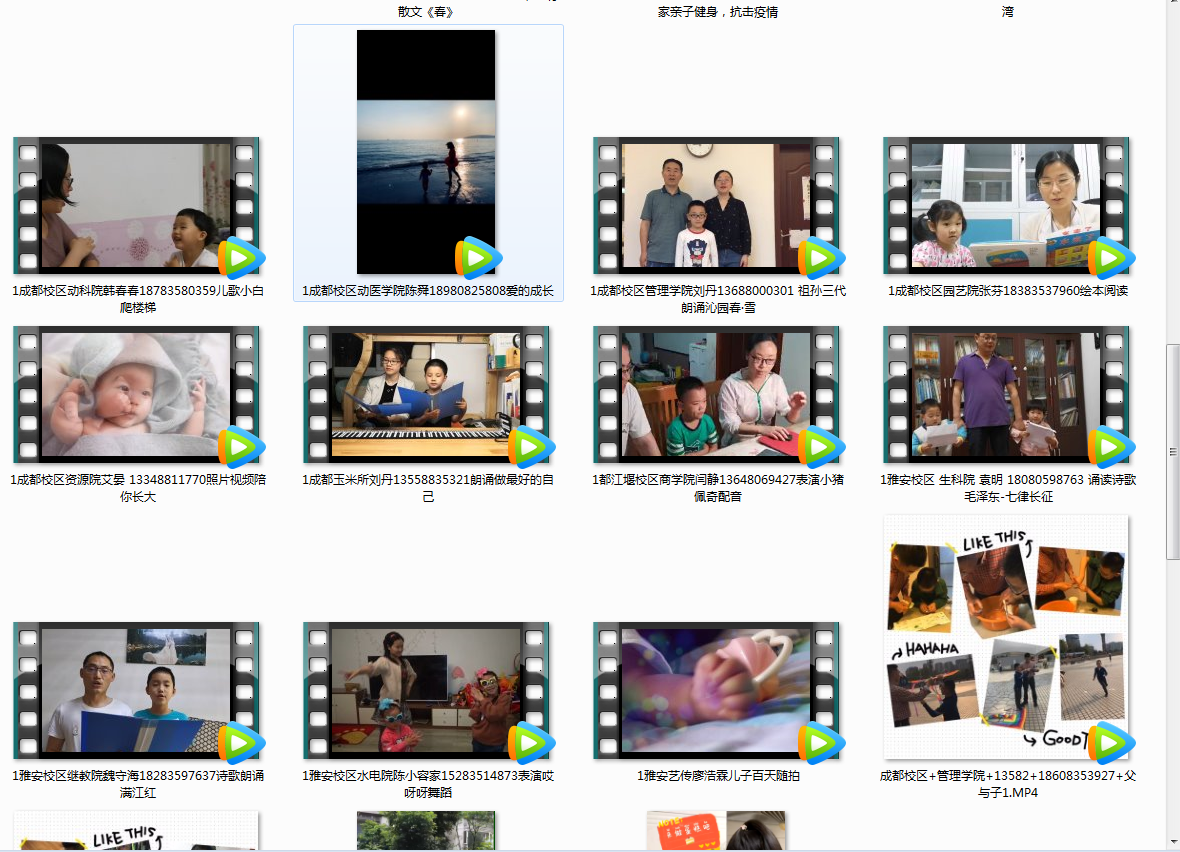
Task: Click the play badge on 陪你长大 baby video
Action: pyautogui.click(x=240, y=447)
